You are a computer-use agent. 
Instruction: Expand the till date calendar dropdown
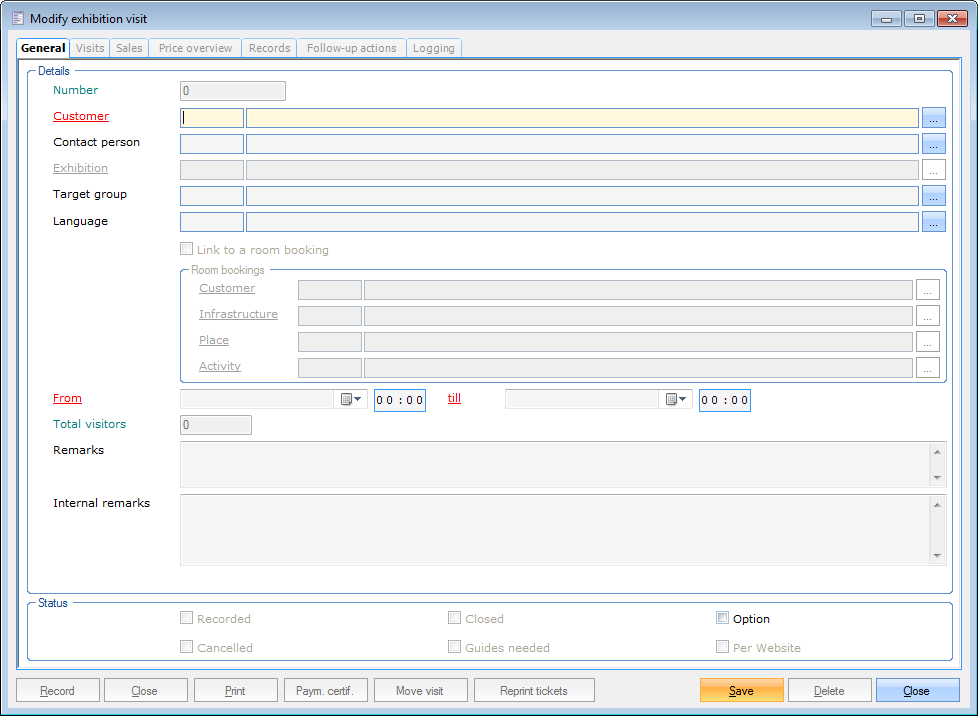(677, 400)
